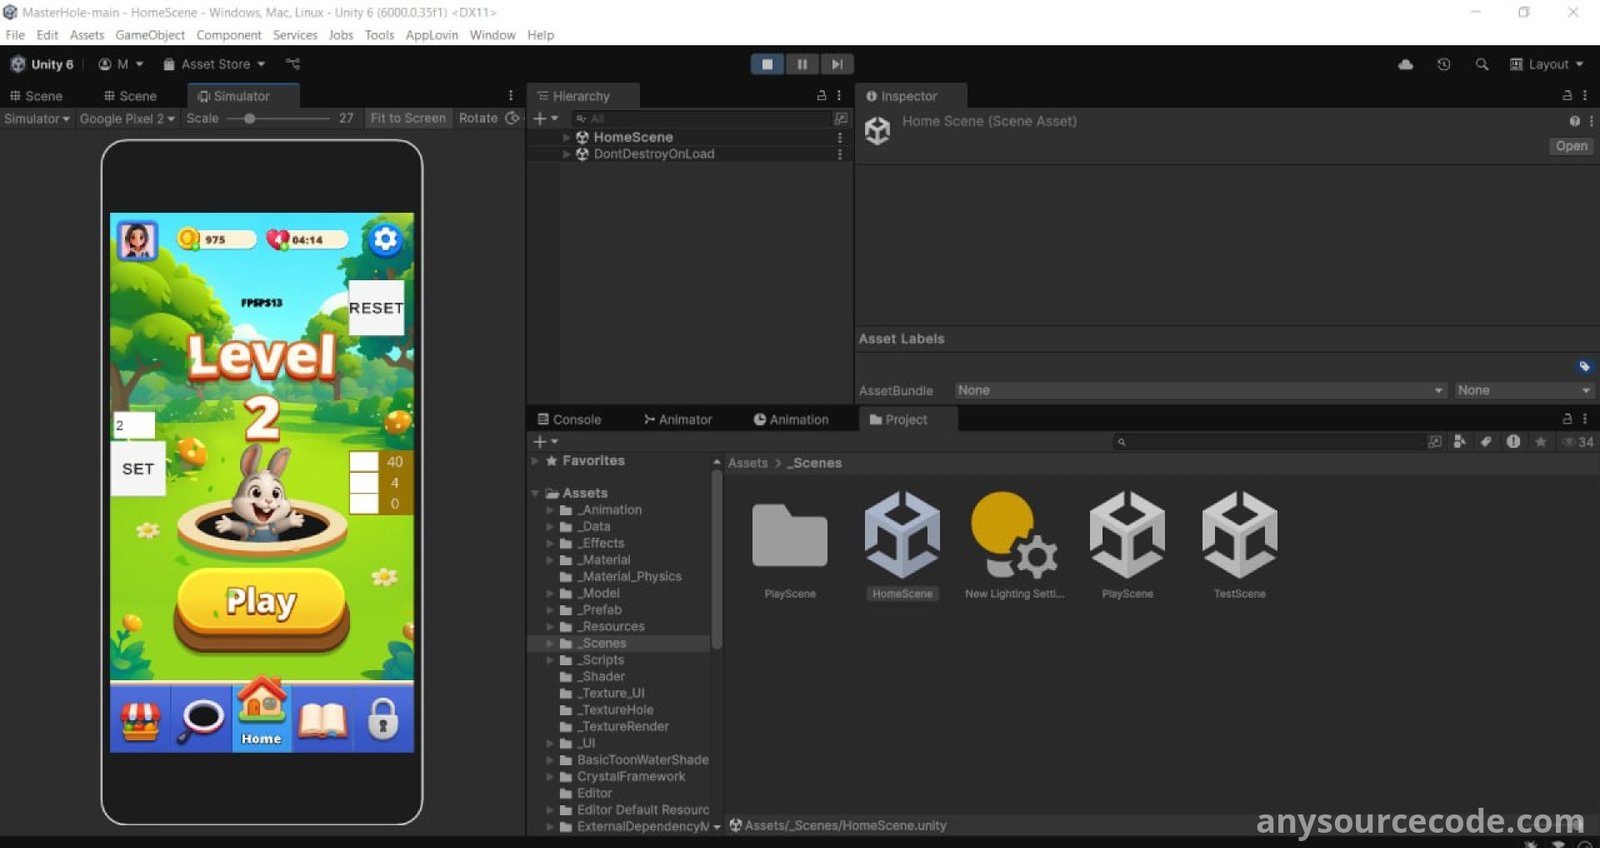Tap the padlock icon in game nav bar
This screenshot has height=848, width=1600.
[383, 719]
